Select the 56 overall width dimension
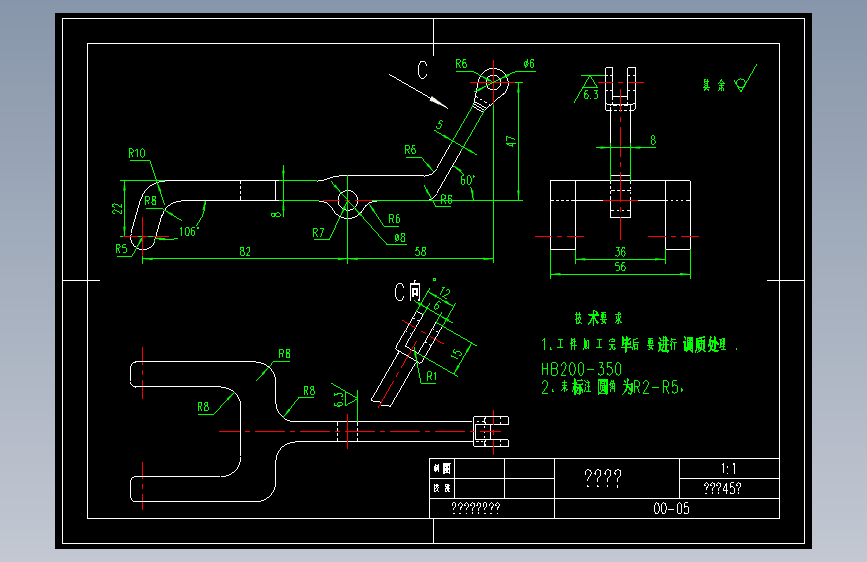The height and width of the screenshot is (562, 867). point(620,267)
